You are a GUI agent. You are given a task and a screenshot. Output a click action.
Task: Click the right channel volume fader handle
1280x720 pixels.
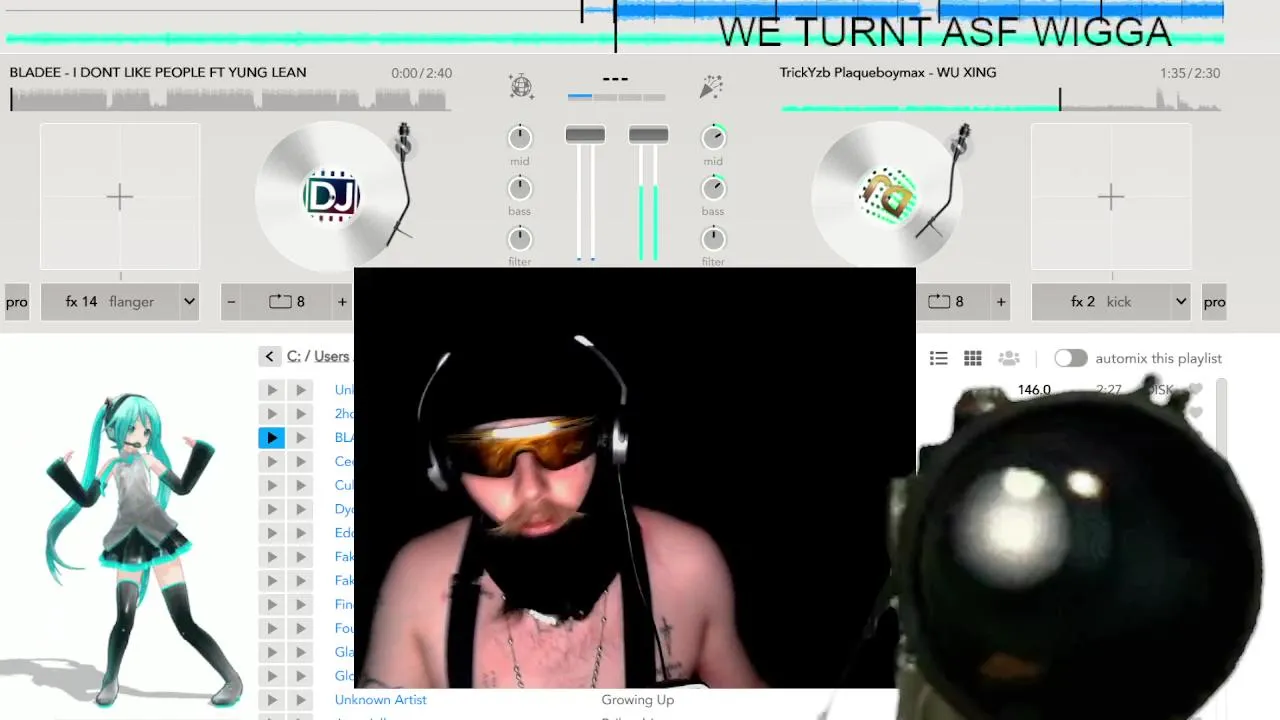(x=648, y=134)
